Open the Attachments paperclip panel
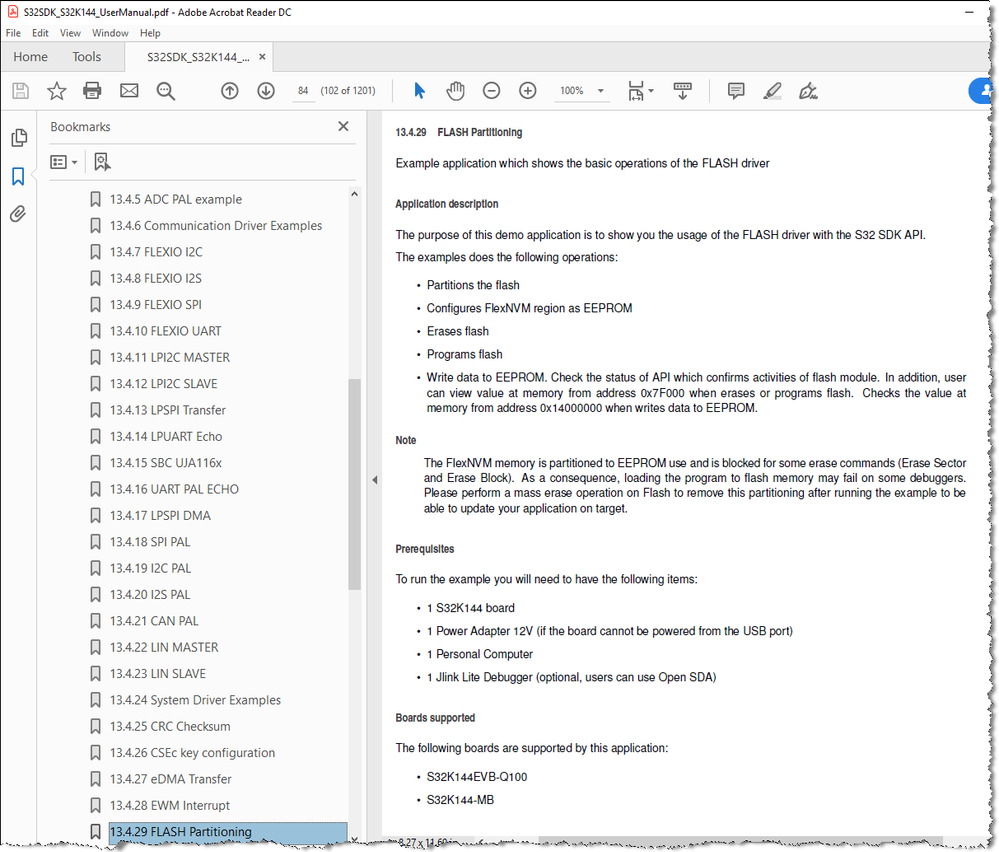 tap(18, 213)
